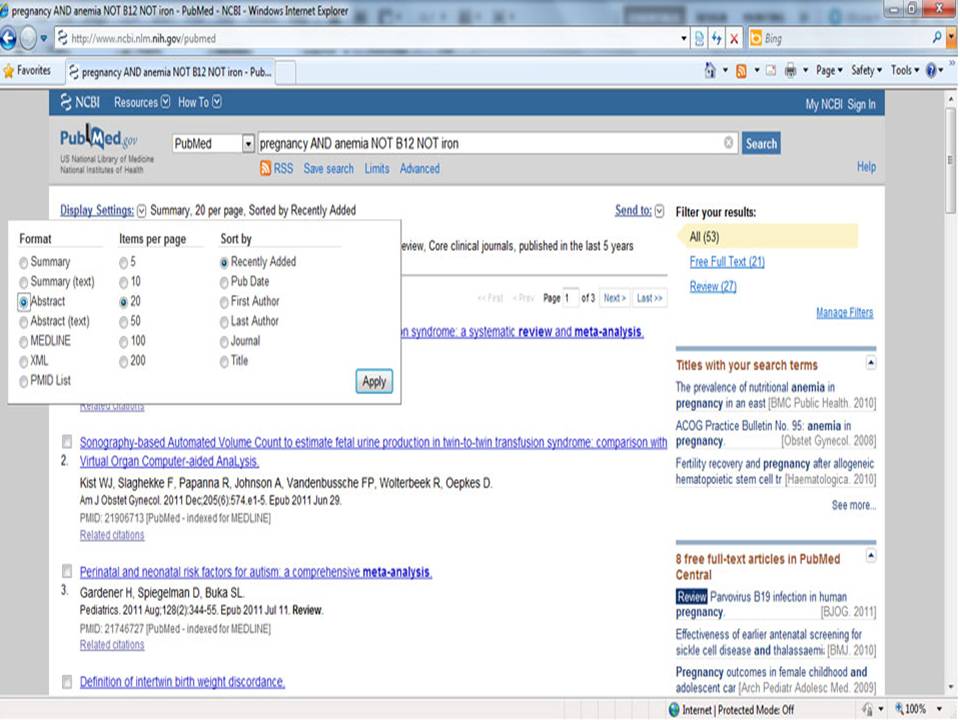The width and height of the screenshot is (960, 720).
Task: Select the Abstract (text) format option
Action: [x=23, y=322]
